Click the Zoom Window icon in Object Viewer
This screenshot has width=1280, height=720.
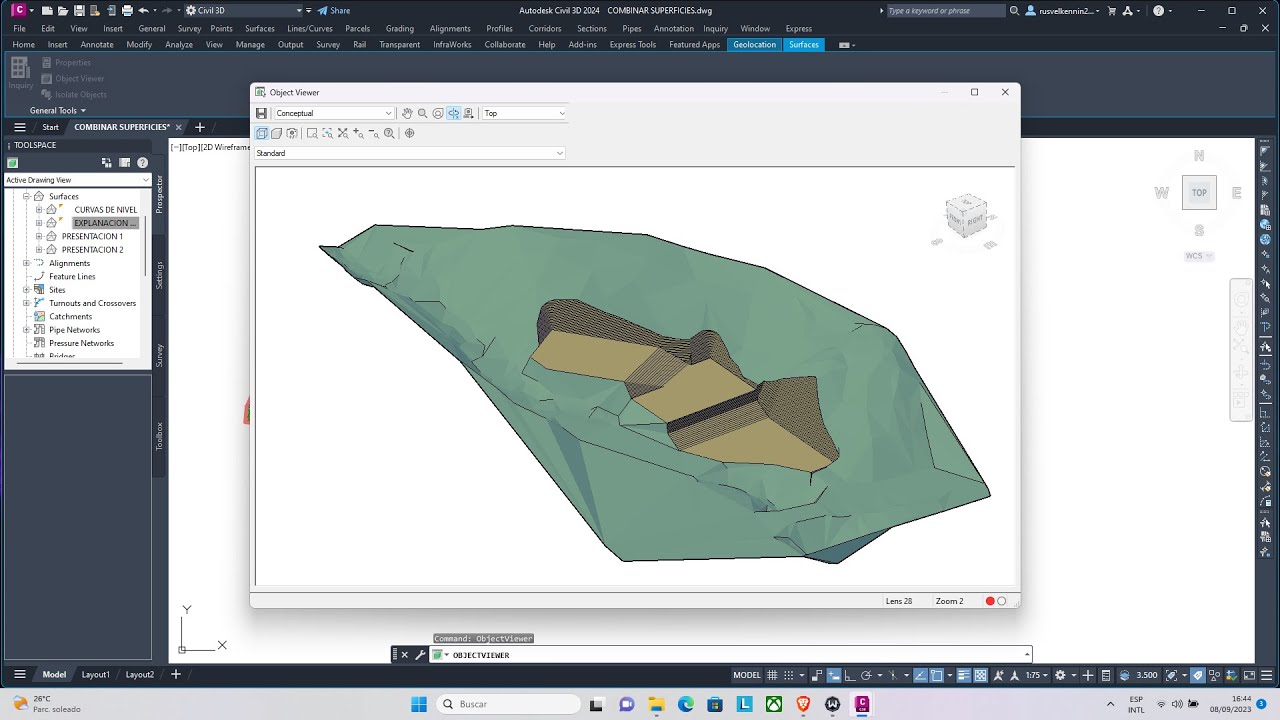(312, 133)
